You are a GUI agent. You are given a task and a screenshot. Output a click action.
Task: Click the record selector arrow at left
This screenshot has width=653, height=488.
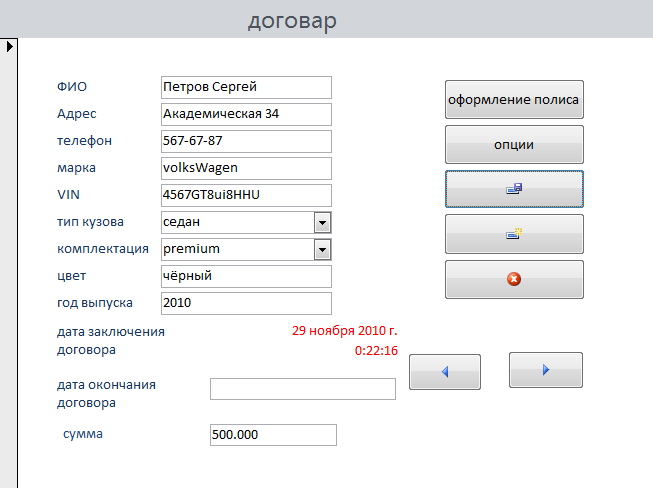pos(10,46)
